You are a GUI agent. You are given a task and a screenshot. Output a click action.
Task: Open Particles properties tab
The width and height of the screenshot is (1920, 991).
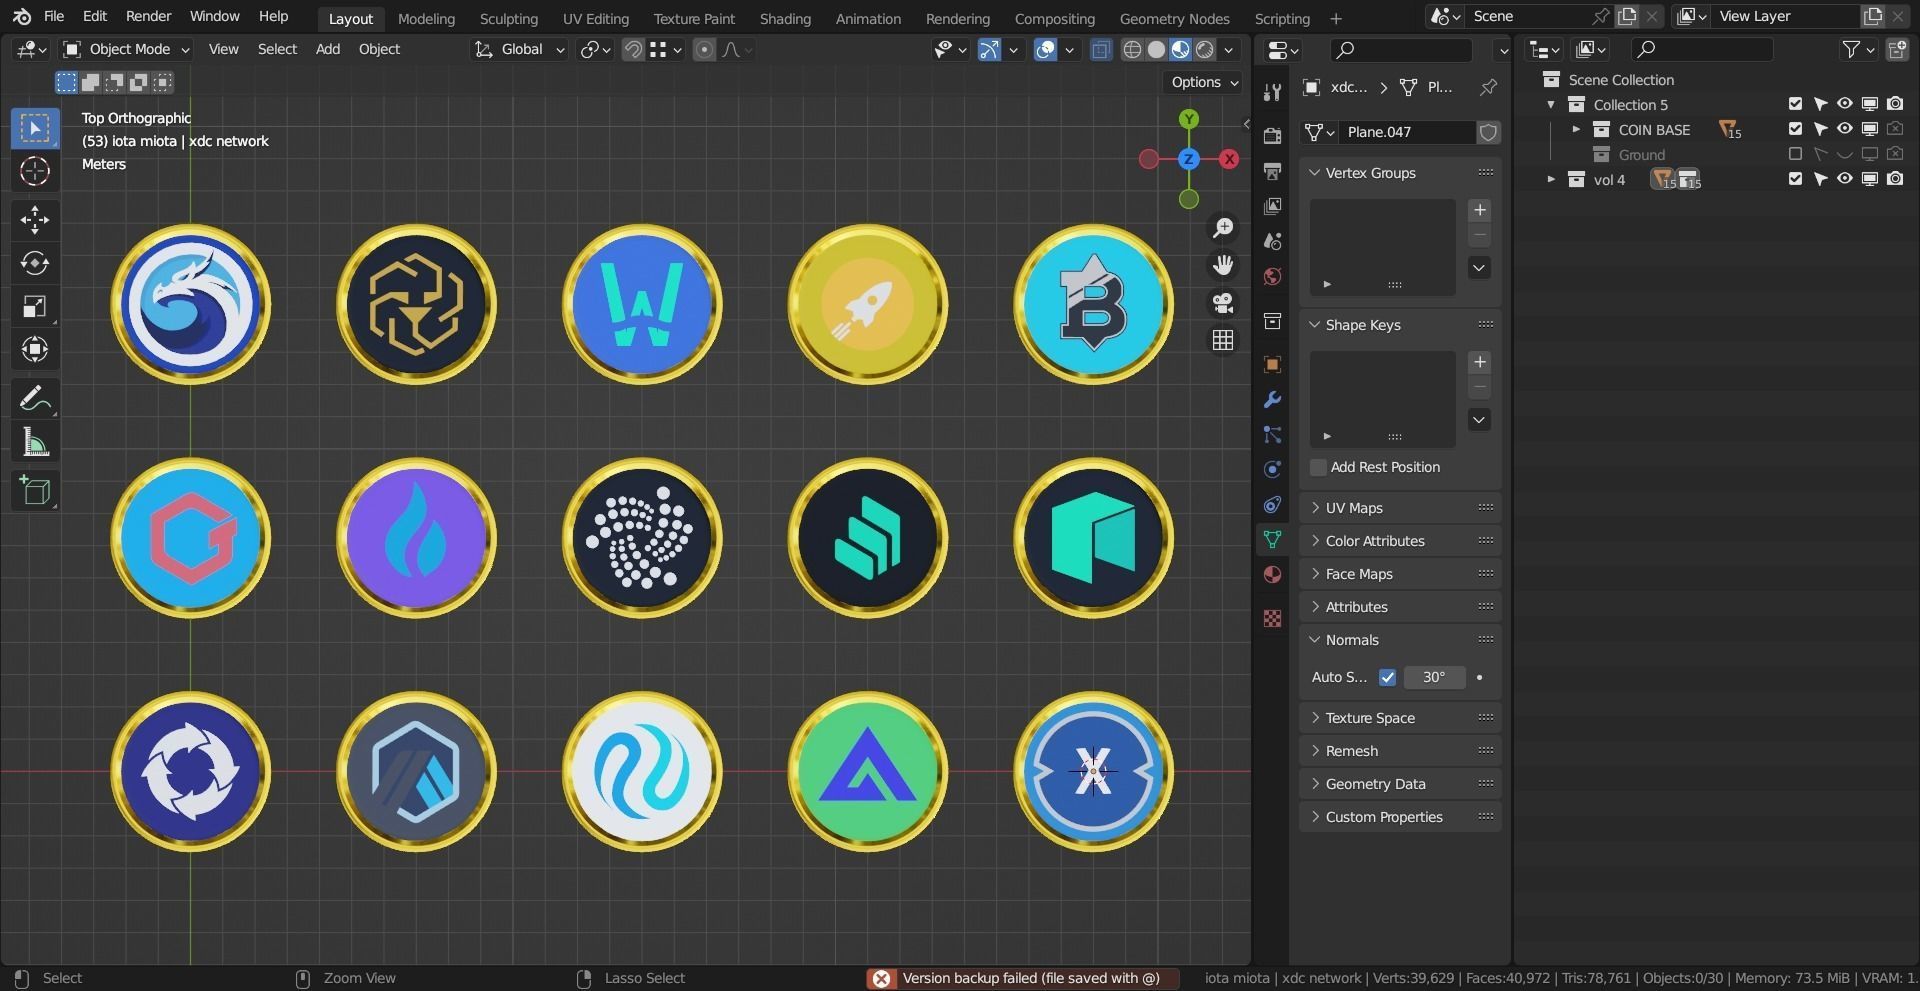click(1272, 435)
